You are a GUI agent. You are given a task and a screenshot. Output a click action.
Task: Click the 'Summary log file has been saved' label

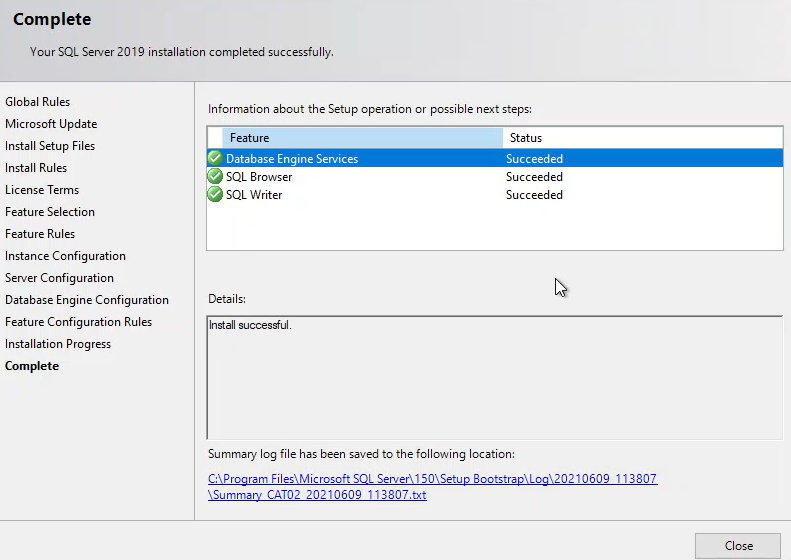361,454
